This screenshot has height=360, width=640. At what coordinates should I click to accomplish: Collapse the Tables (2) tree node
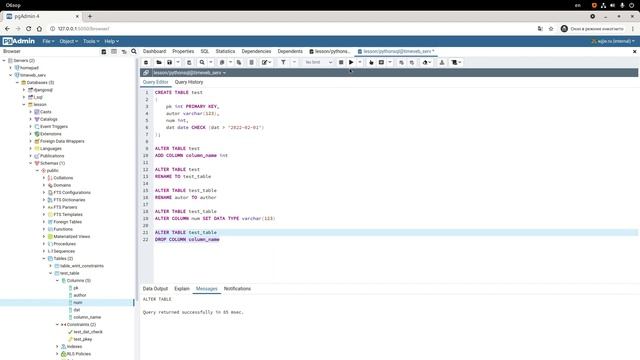44,258
